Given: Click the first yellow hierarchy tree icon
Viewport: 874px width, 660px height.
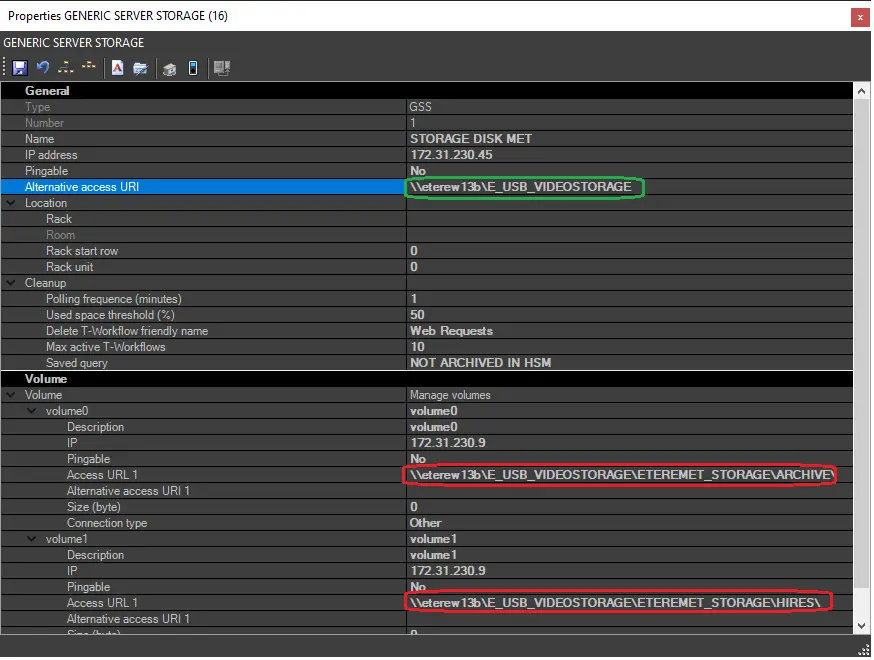Looking at the screenshot, I should 66,68.
